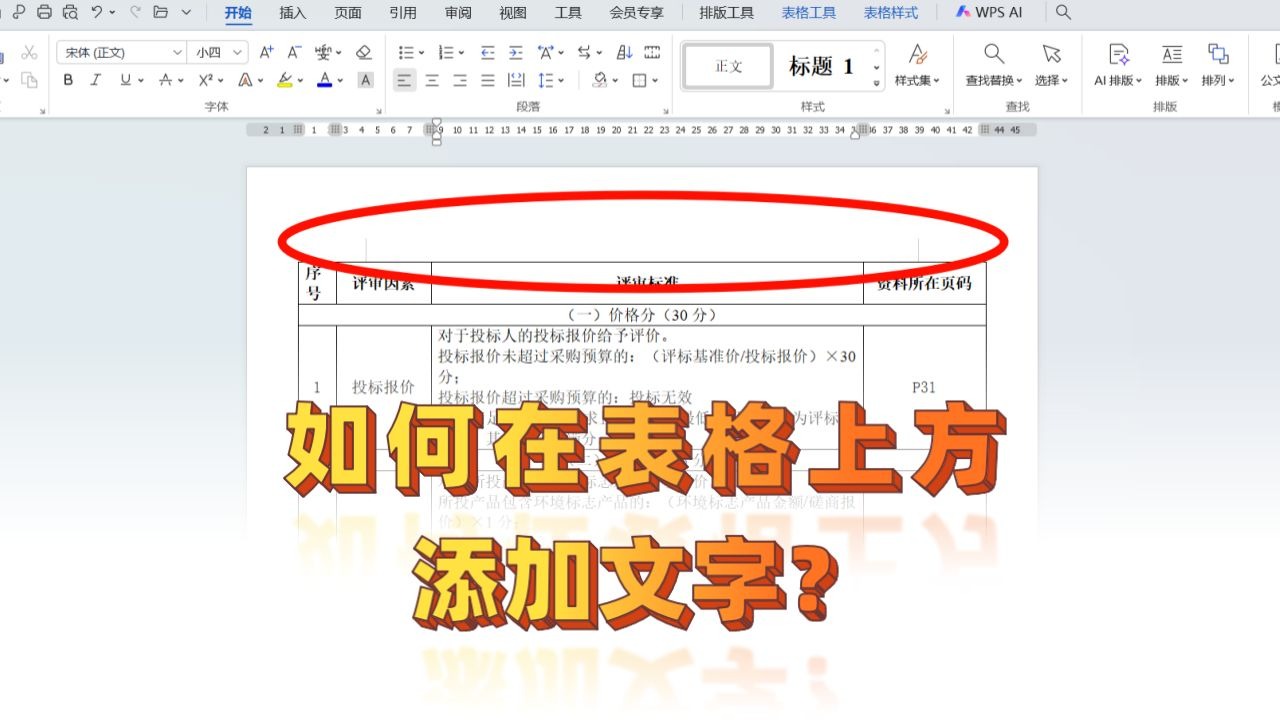The height and width of the screenshot is (720, 1280).
Task: Click the print icon in quick access toolbar
Action: [44, 12]
